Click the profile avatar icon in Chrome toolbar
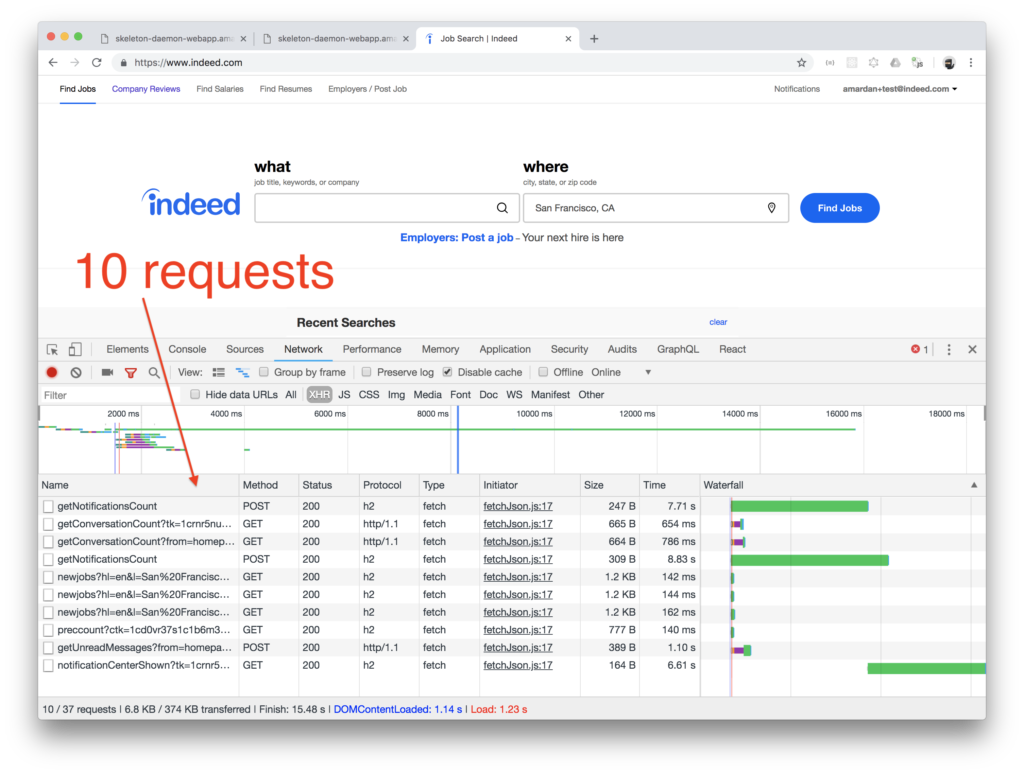Viewport: 1024px width, 774px height. pos(949,63)
